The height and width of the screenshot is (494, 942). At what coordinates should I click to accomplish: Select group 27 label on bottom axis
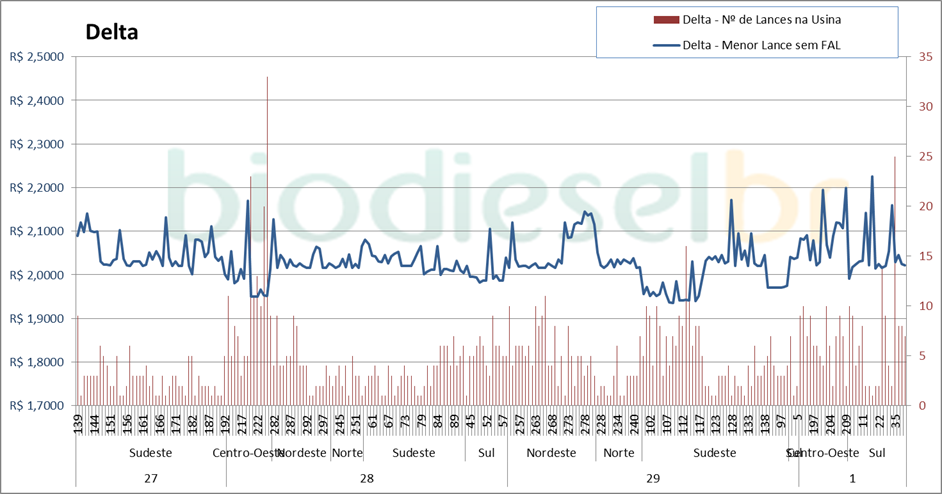[x=150, y=479]
